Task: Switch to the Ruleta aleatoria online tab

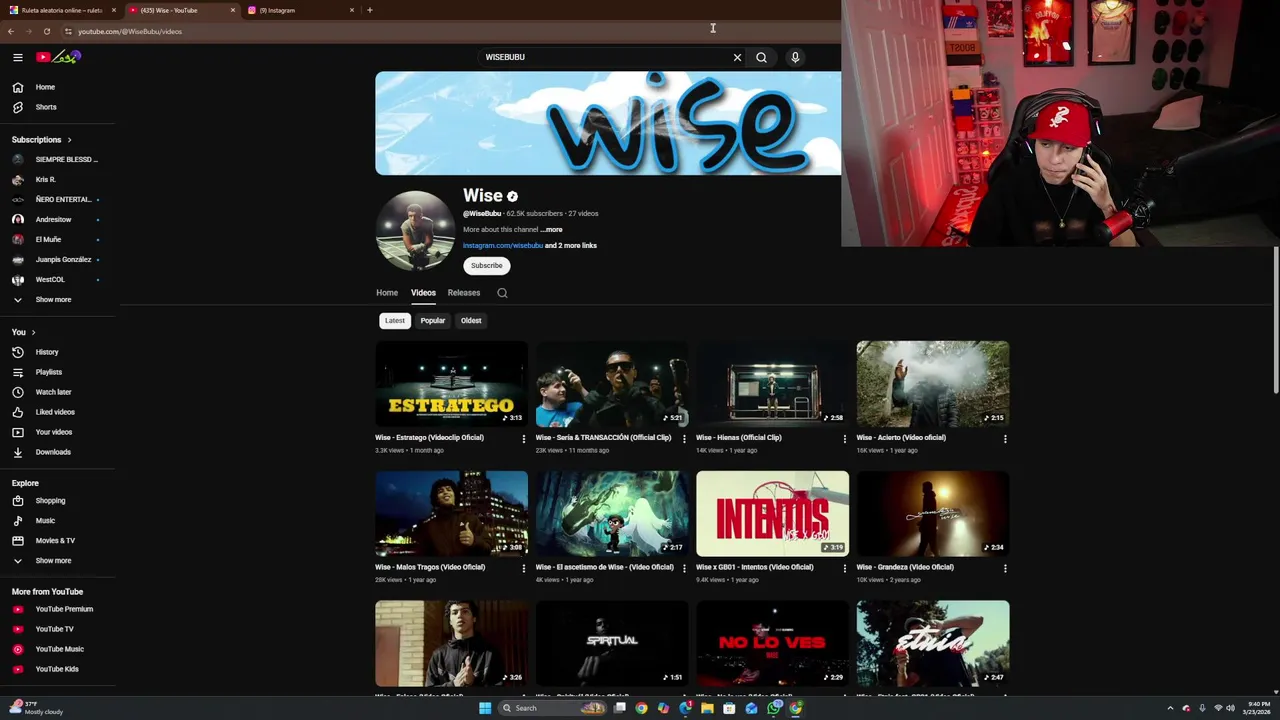Action: coord(60,10)
